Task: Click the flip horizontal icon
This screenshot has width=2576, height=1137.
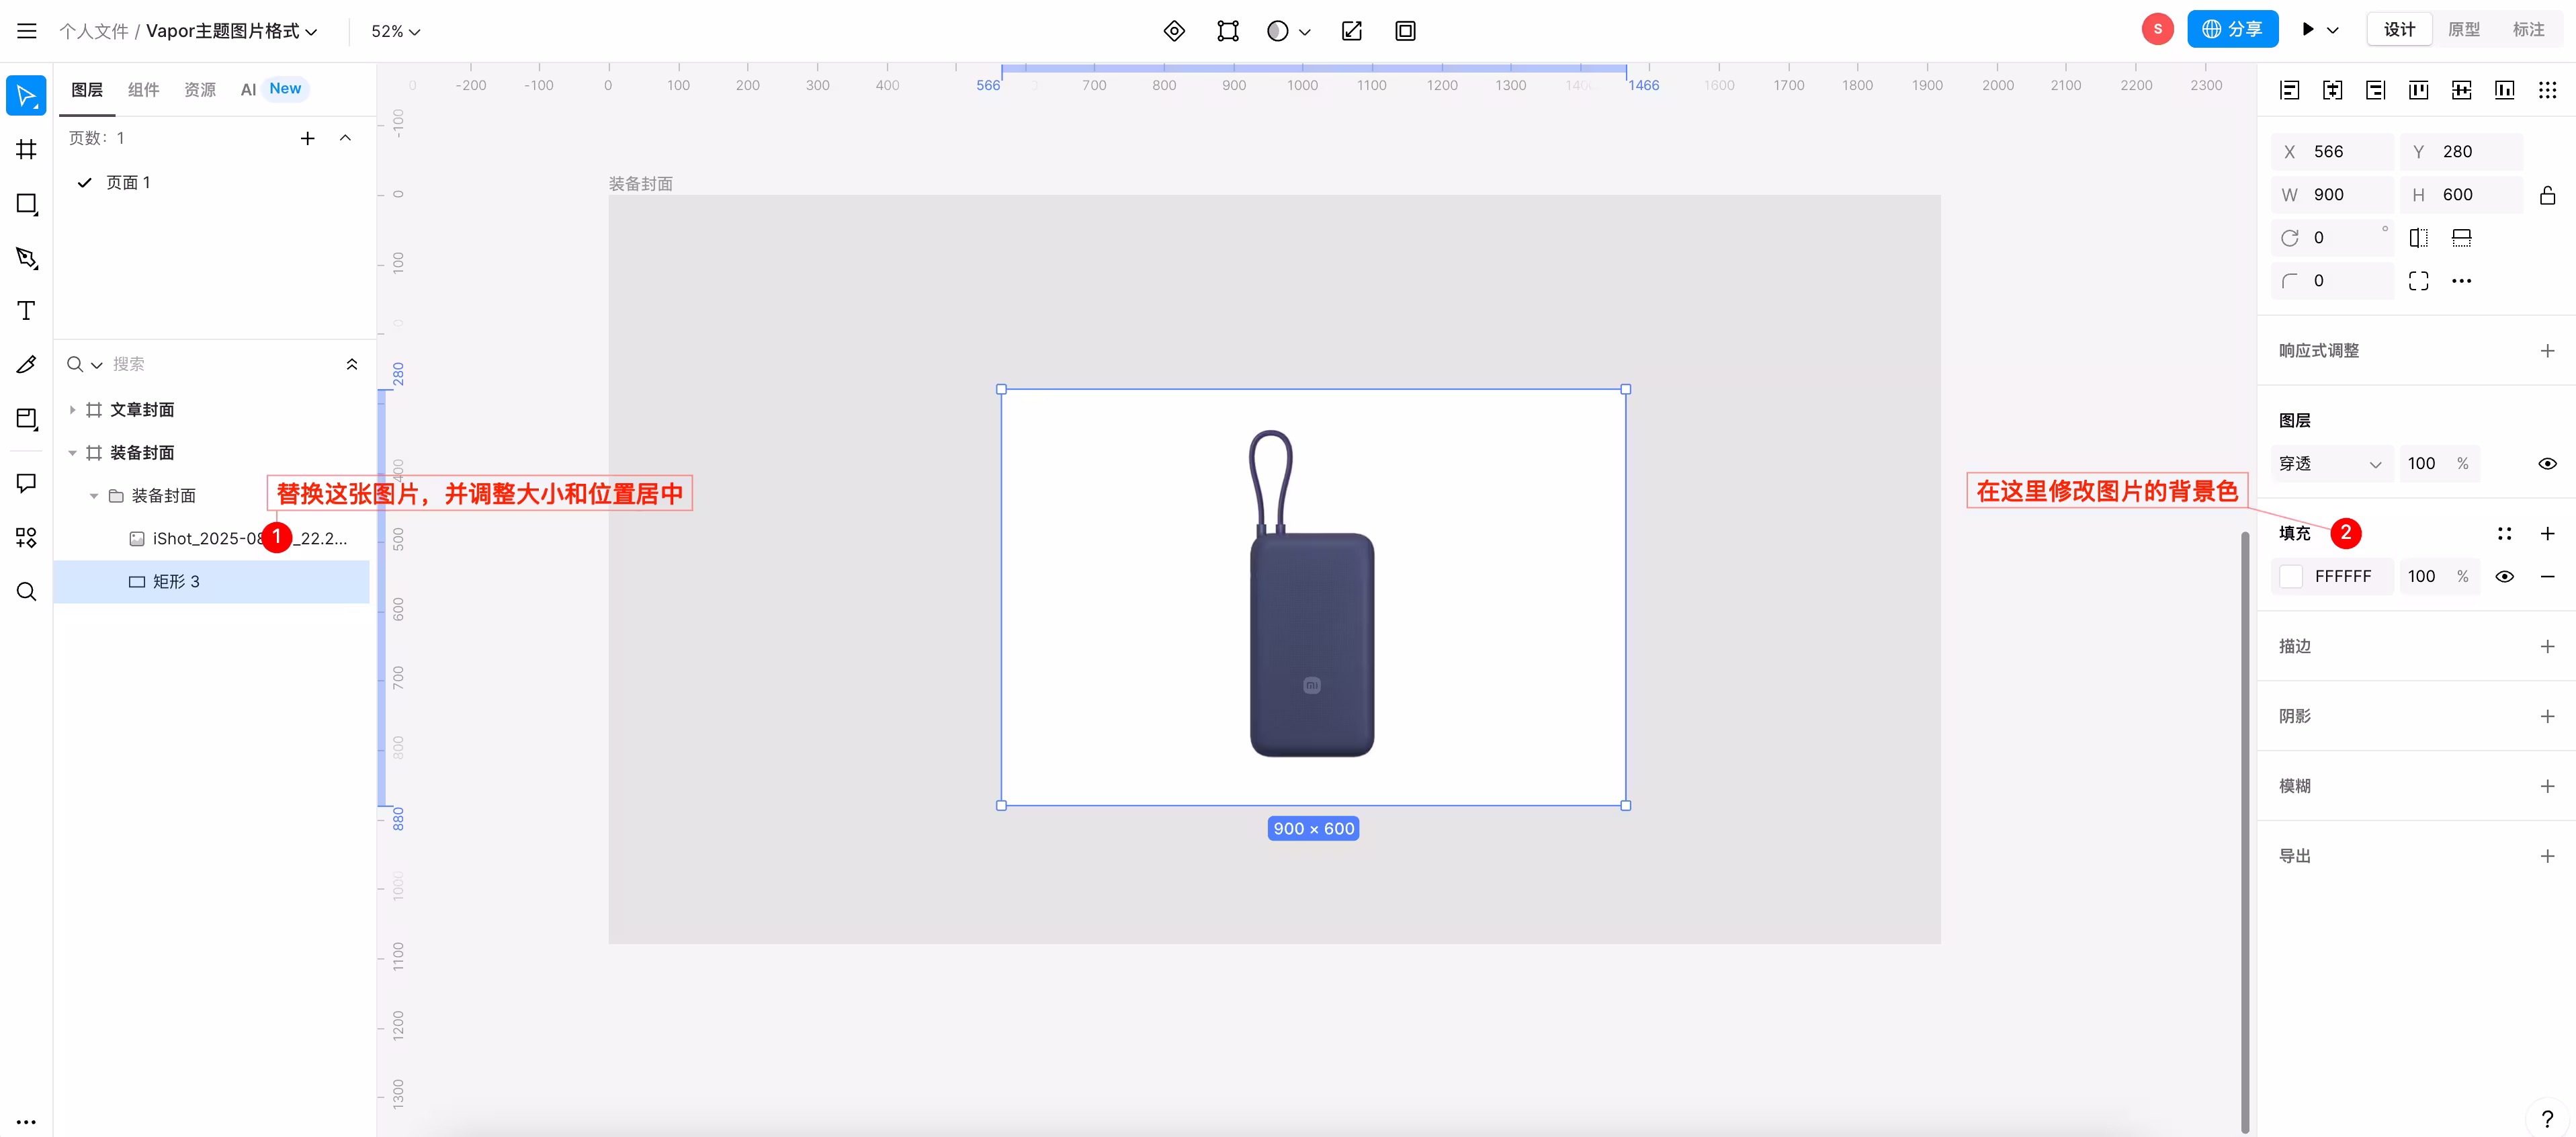Action: coord(2418,238)
